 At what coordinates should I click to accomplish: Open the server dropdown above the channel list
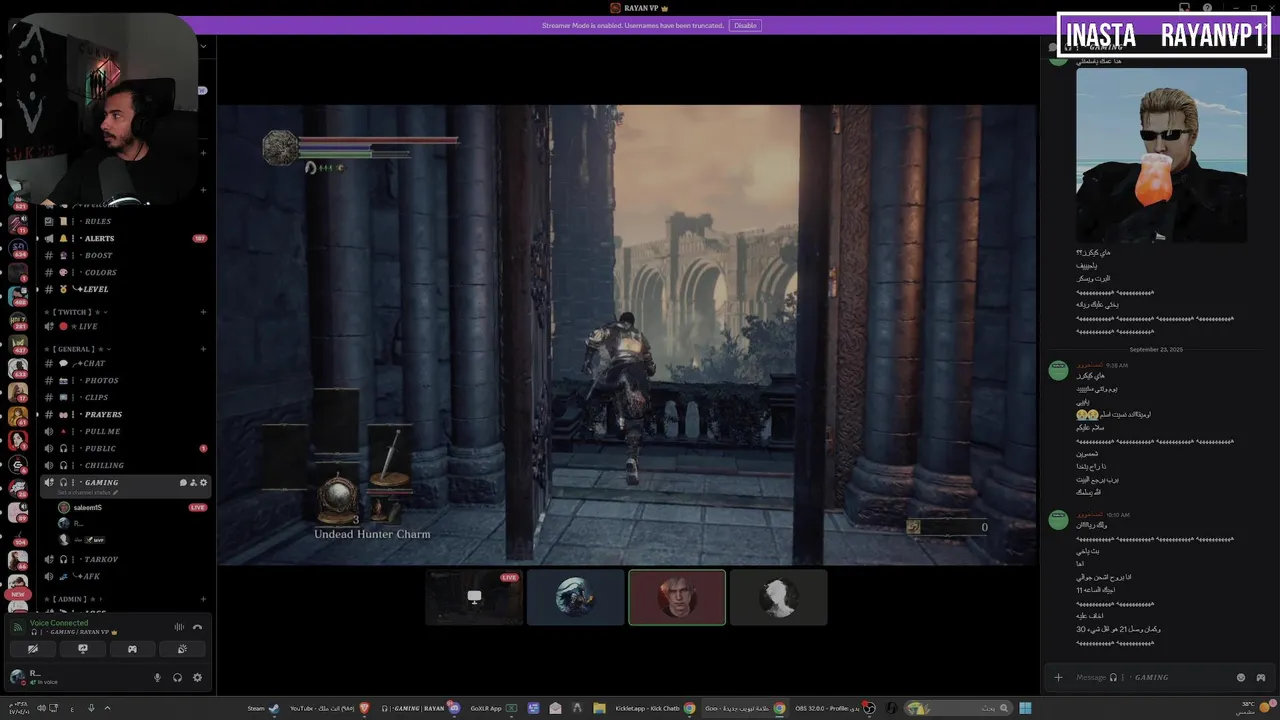tap(203, 46)
